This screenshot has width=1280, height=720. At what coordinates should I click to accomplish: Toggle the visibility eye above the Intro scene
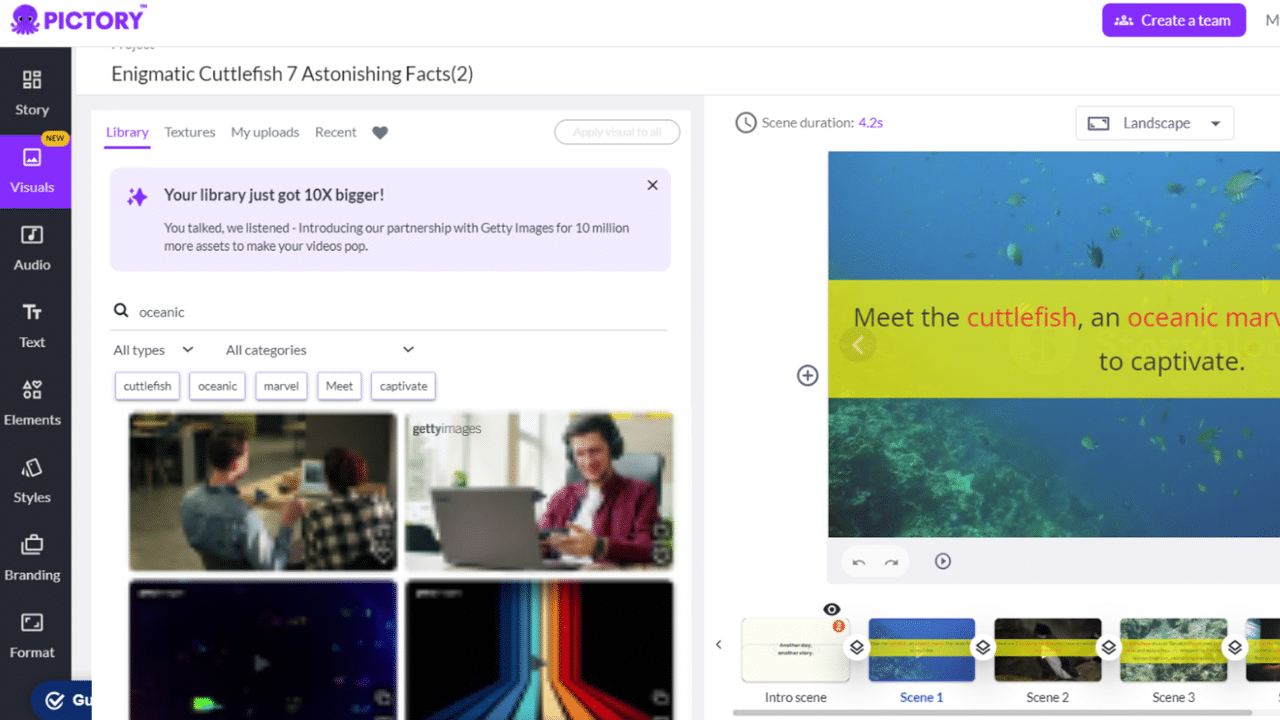coord(831,609)
